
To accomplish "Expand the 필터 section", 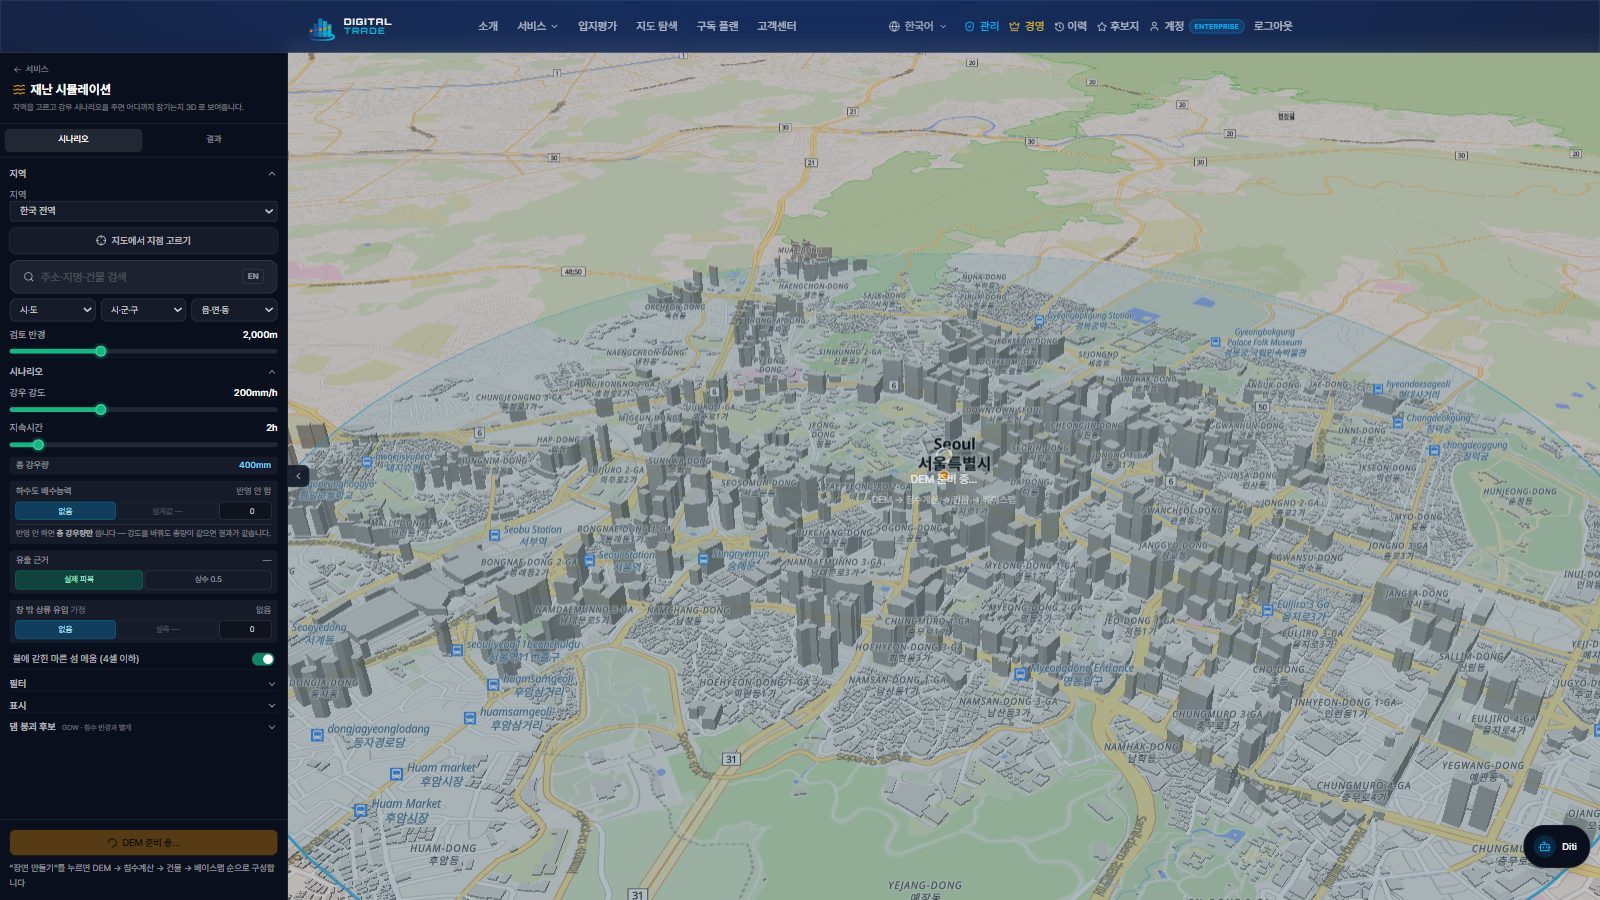I will point(143,684).
